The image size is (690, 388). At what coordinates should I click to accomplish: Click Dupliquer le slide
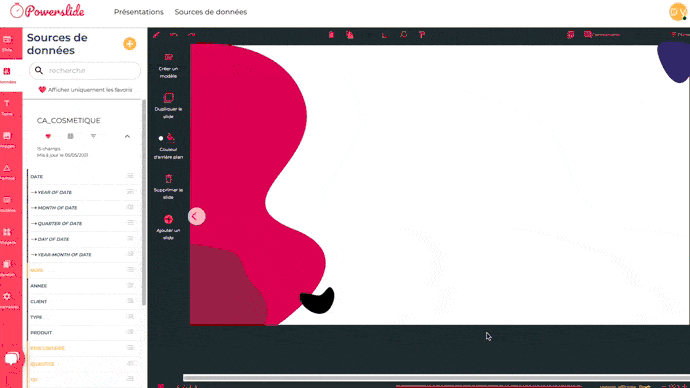click(168, 106)
